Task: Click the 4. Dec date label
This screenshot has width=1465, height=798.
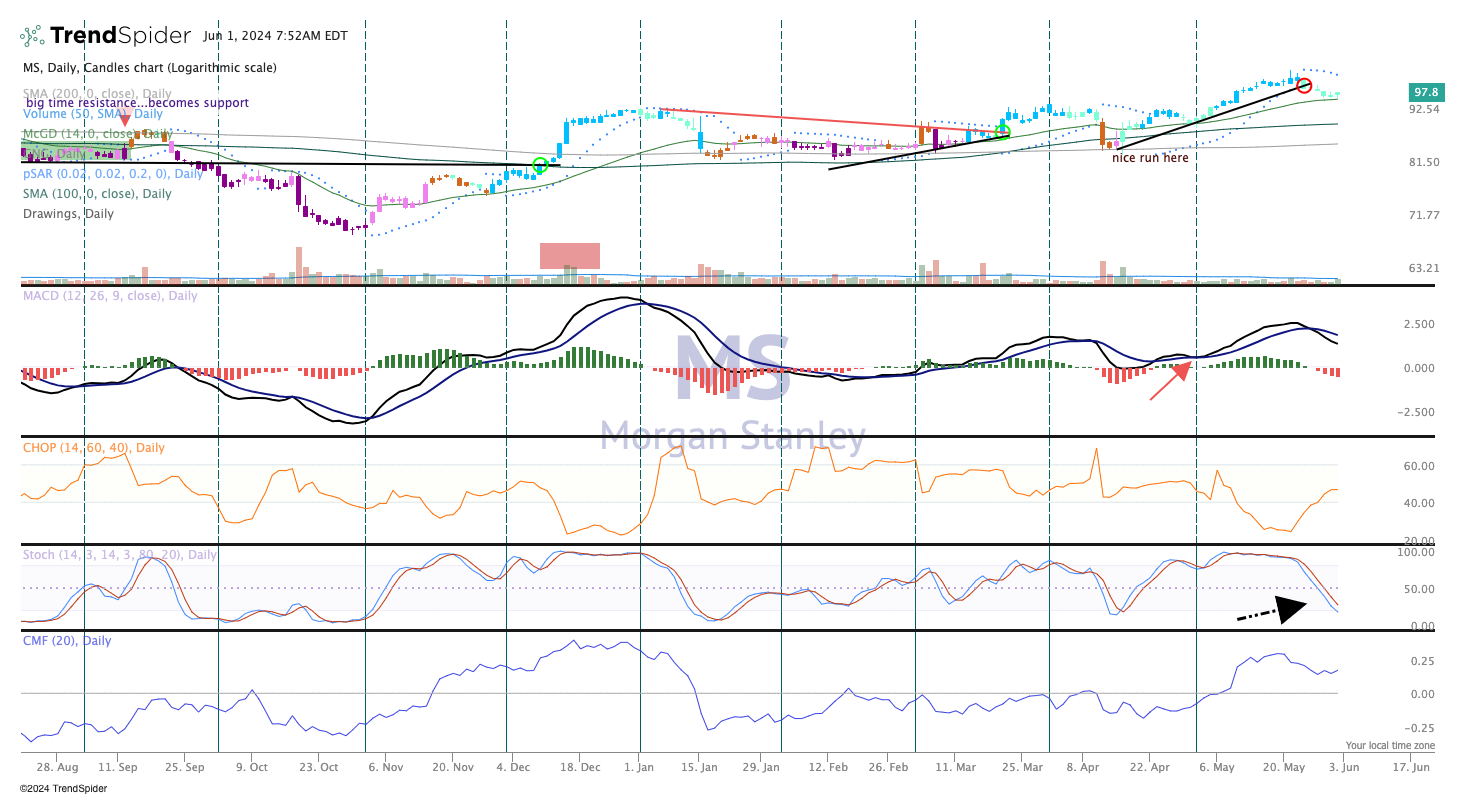Action: 514,768
